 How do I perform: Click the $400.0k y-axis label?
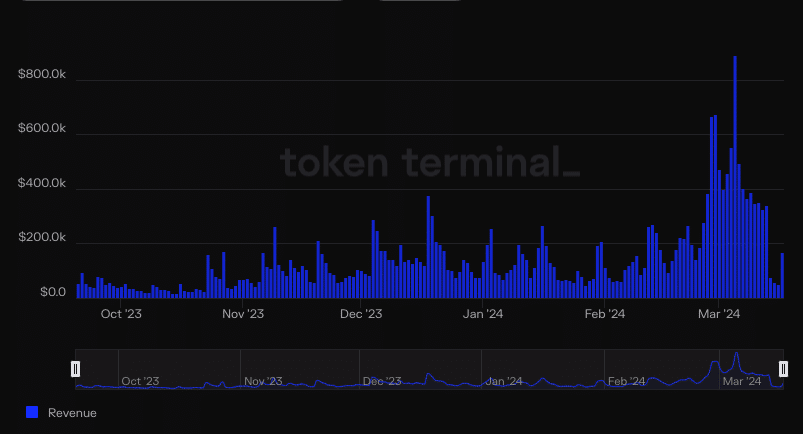click(x=42, y=183)
